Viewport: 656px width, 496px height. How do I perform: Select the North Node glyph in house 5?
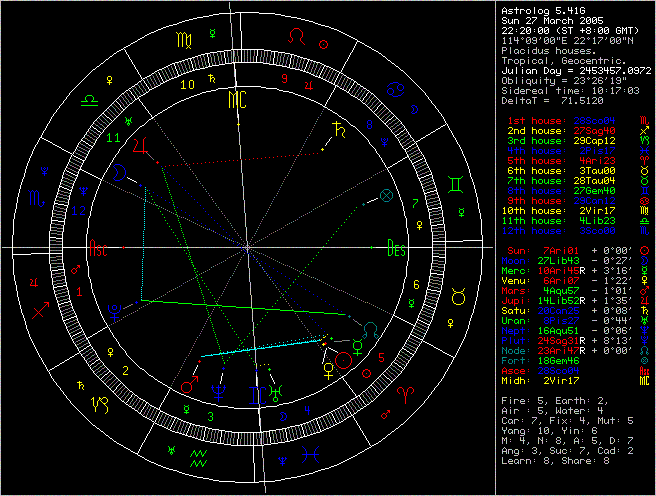(x=370, y=329)
